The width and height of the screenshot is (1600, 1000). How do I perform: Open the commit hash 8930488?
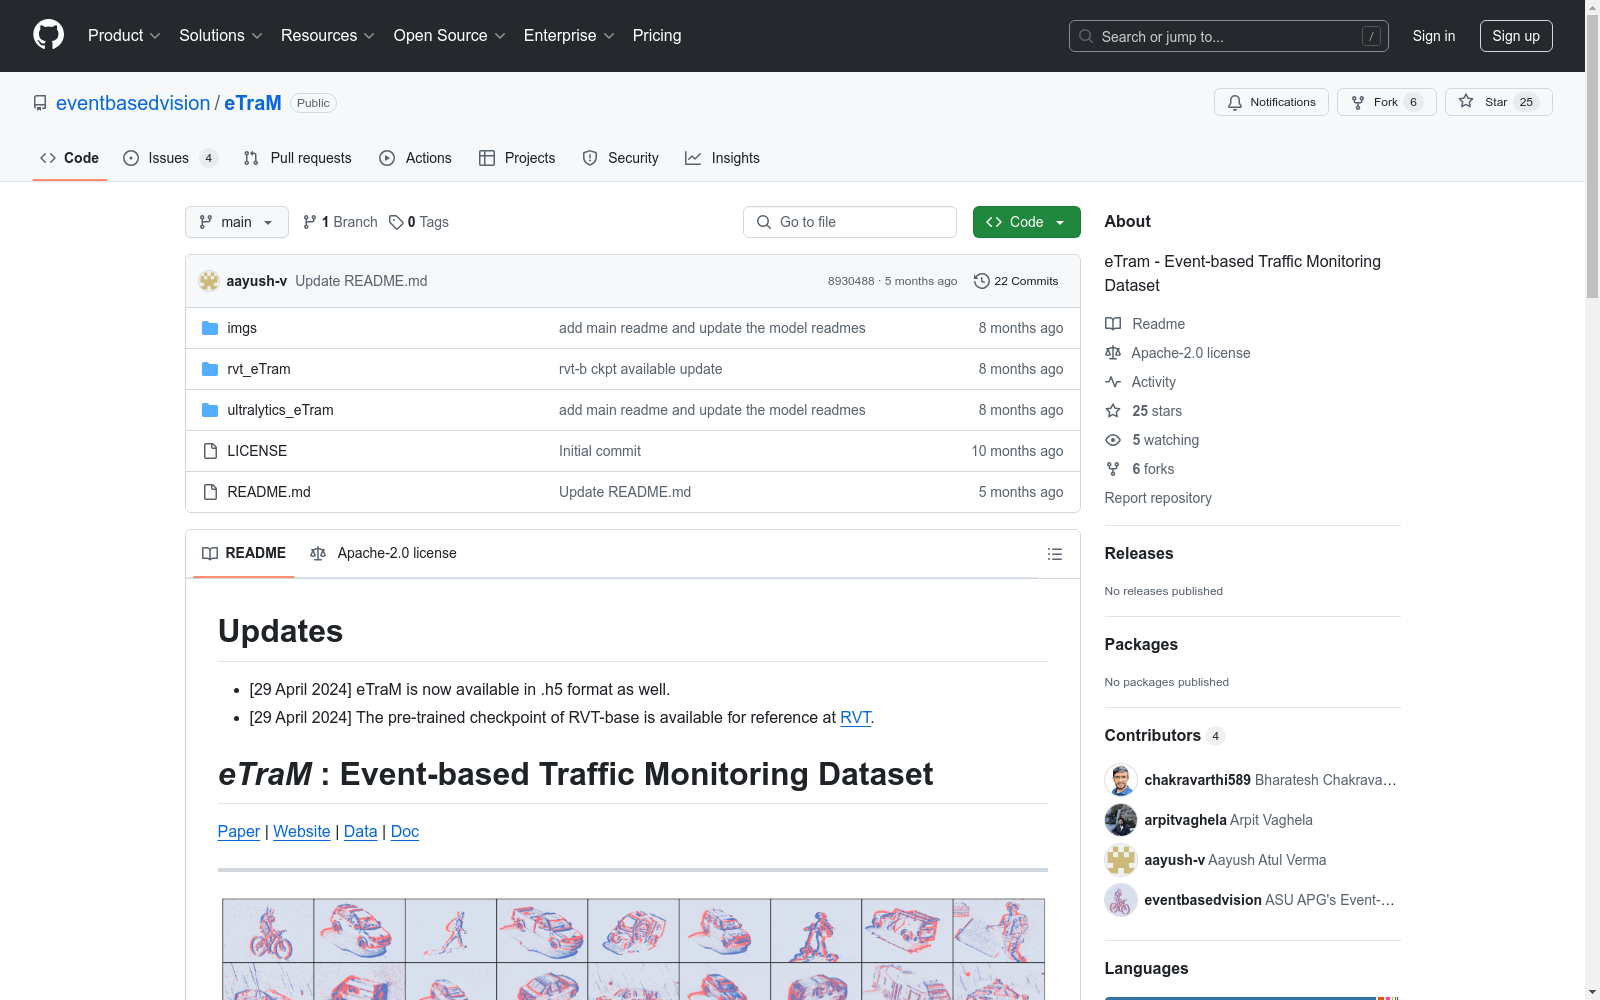(x=851, y=281)
